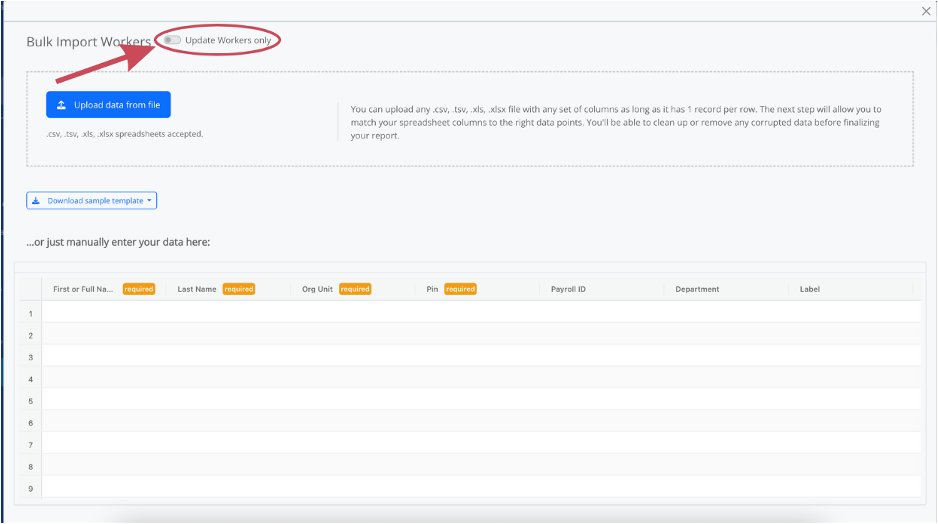
Task: Select row number 9 header
Action: pos(31,488)
